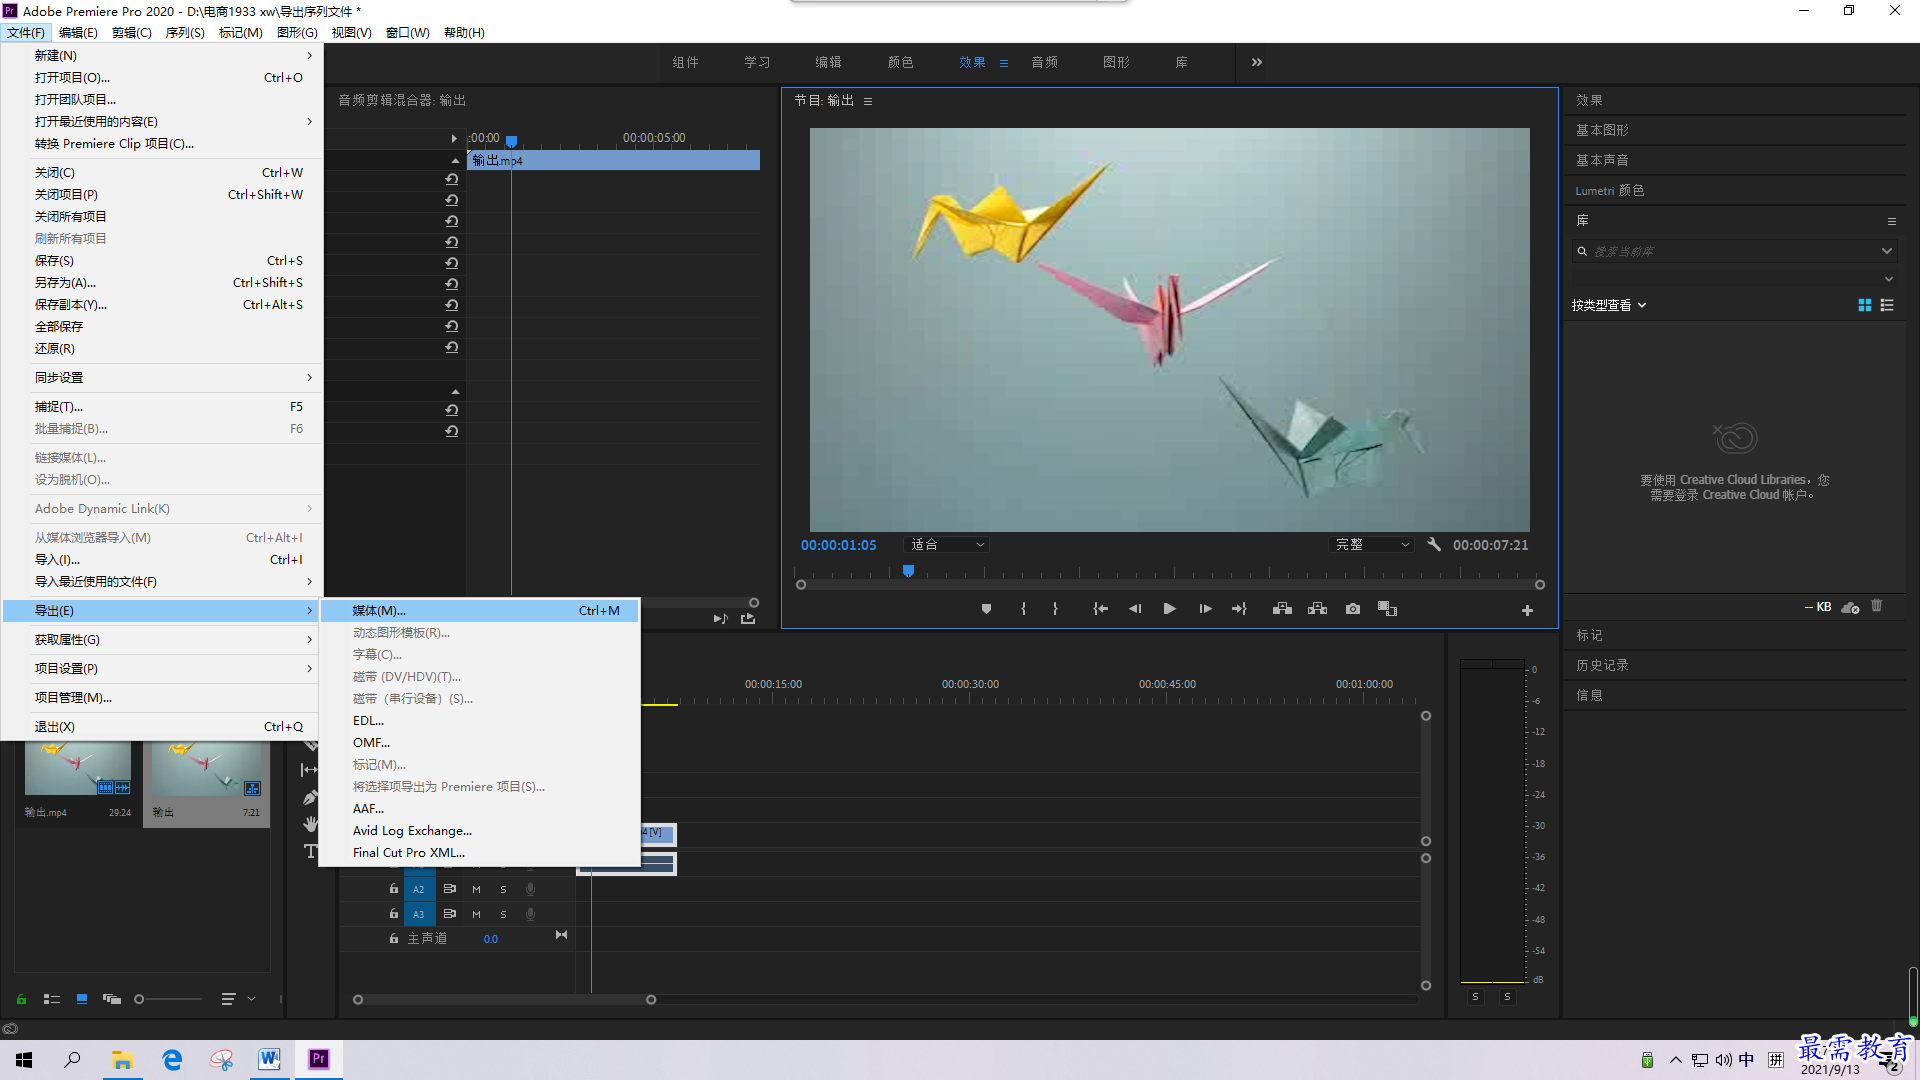The height and width of the screenshot is (1080, 1920).
Task: Open Program monitor settings wrench
Action: coord(1434,544)
